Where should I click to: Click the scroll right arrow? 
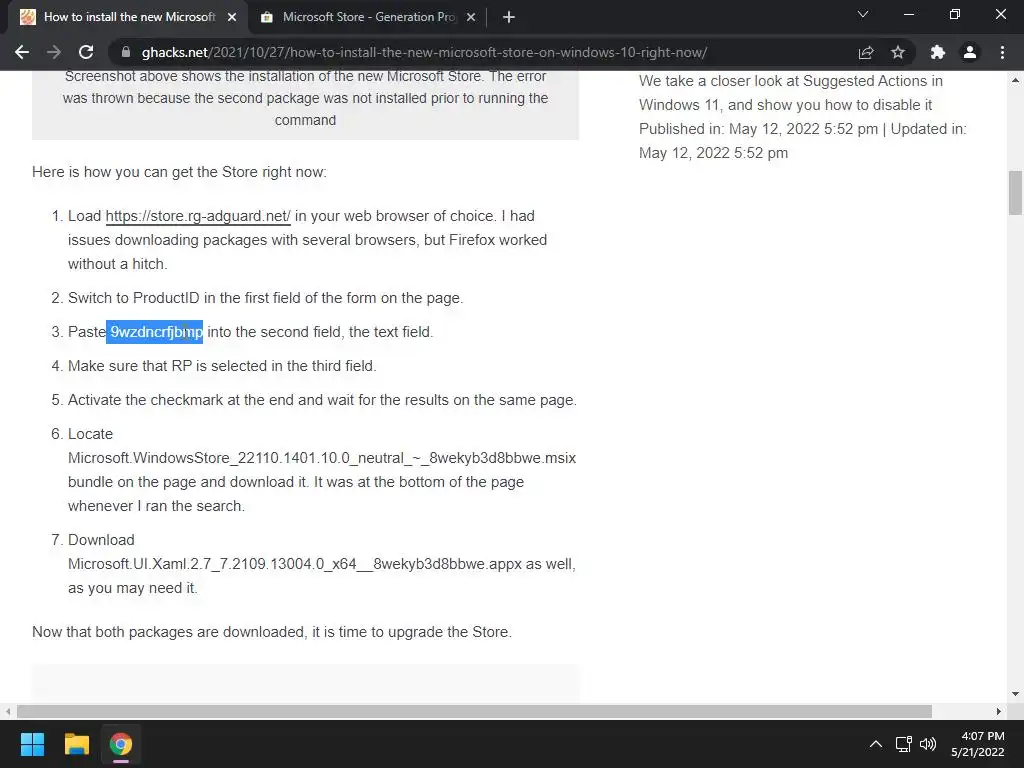point(999,711)
